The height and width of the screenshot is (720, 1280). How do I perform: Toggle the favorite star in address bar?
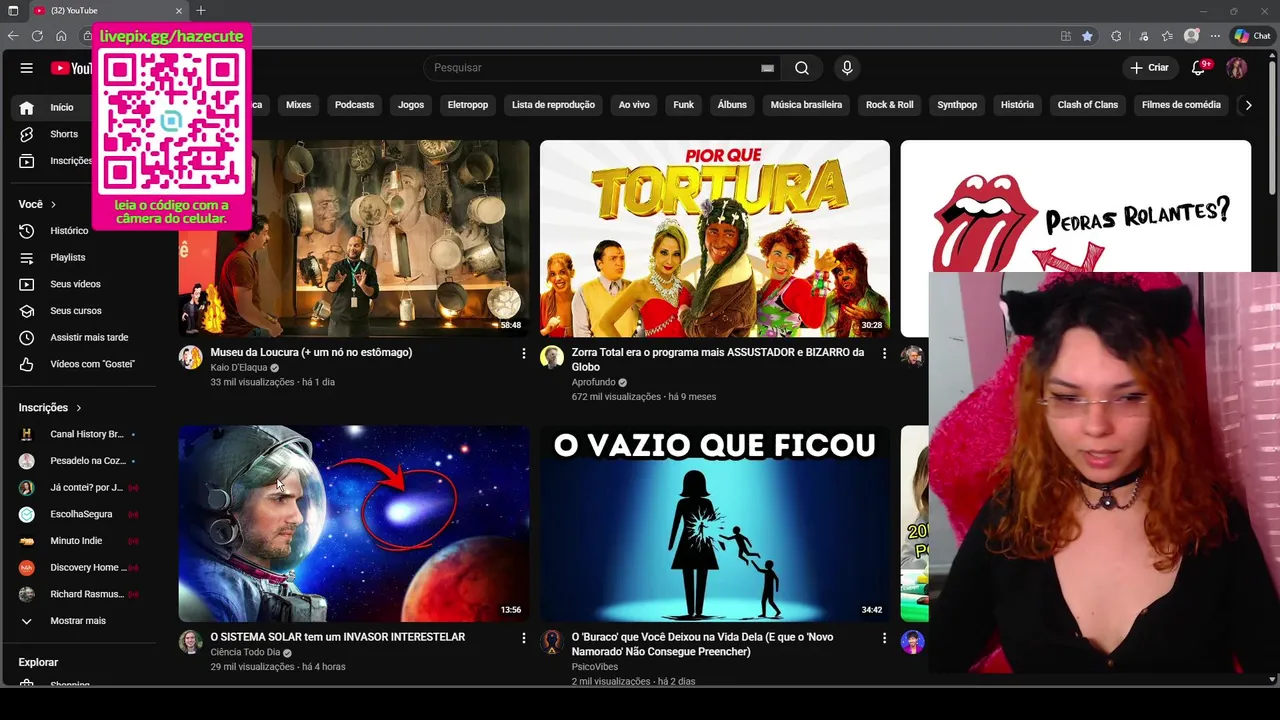[1087, 36]
